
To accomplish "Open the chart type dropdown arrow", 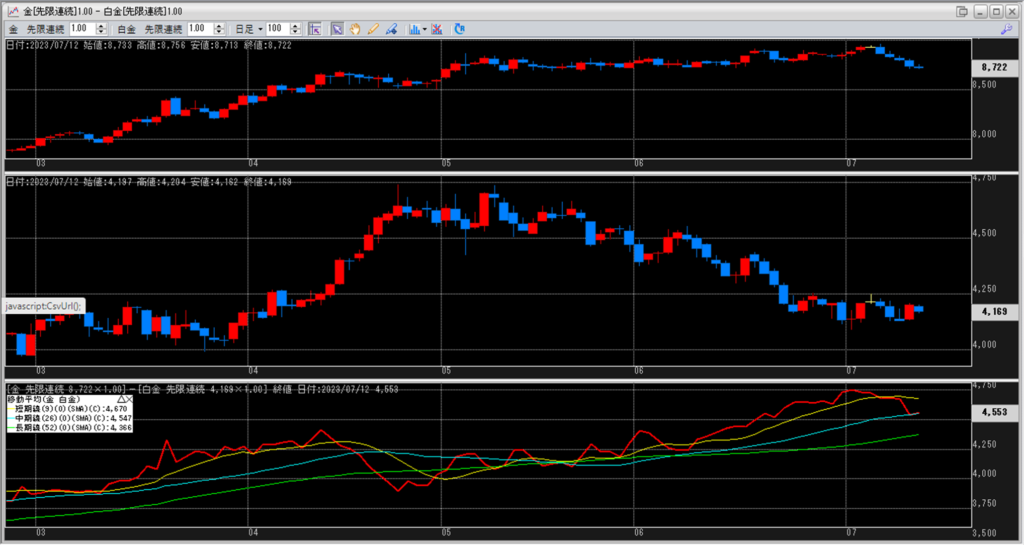I will pos(424,29).
